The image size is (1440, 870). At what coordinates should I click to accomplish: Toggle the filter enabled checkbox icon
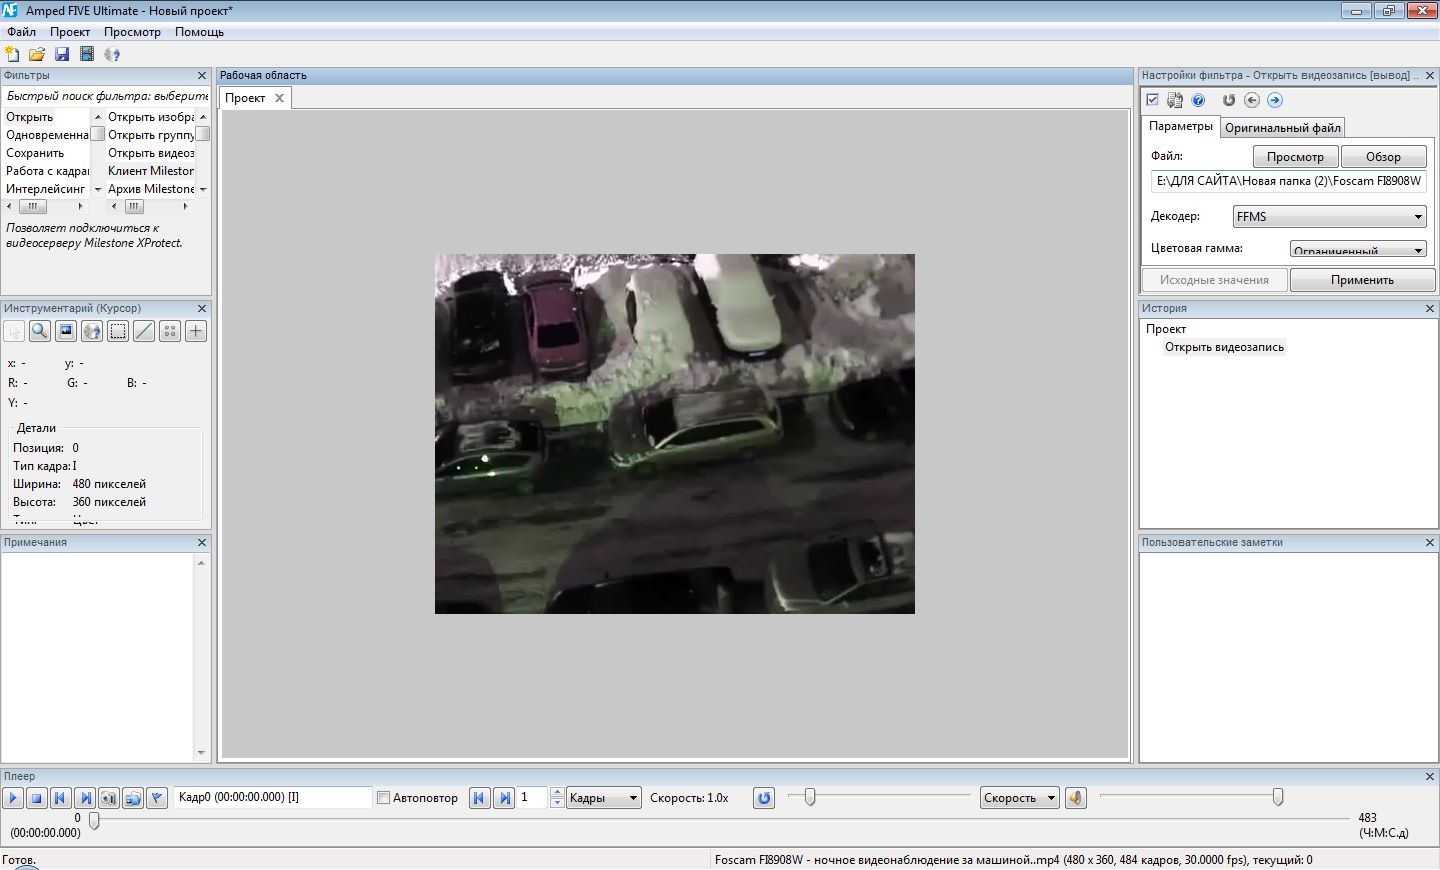[x=1152, y=100]
